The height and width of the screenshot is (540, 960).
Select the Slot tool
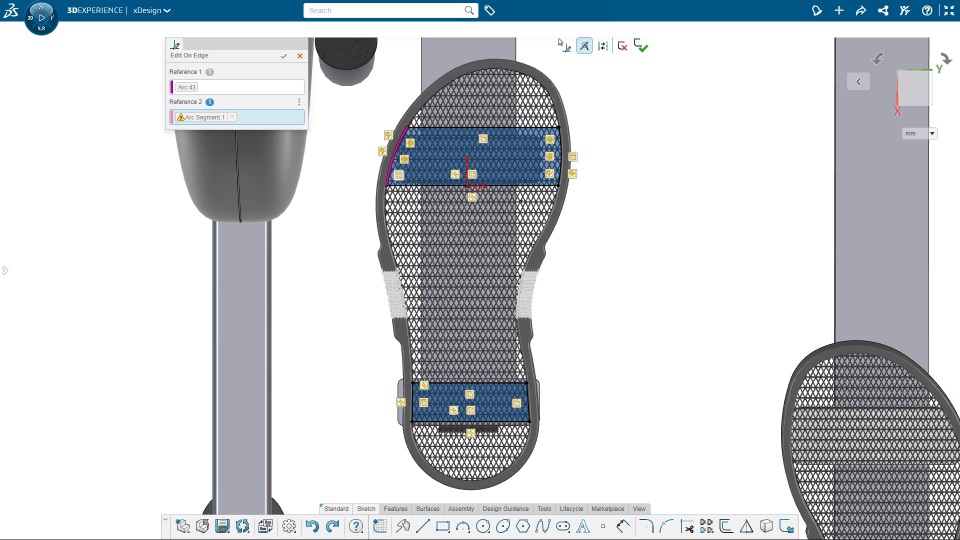[x=563, y=526]
